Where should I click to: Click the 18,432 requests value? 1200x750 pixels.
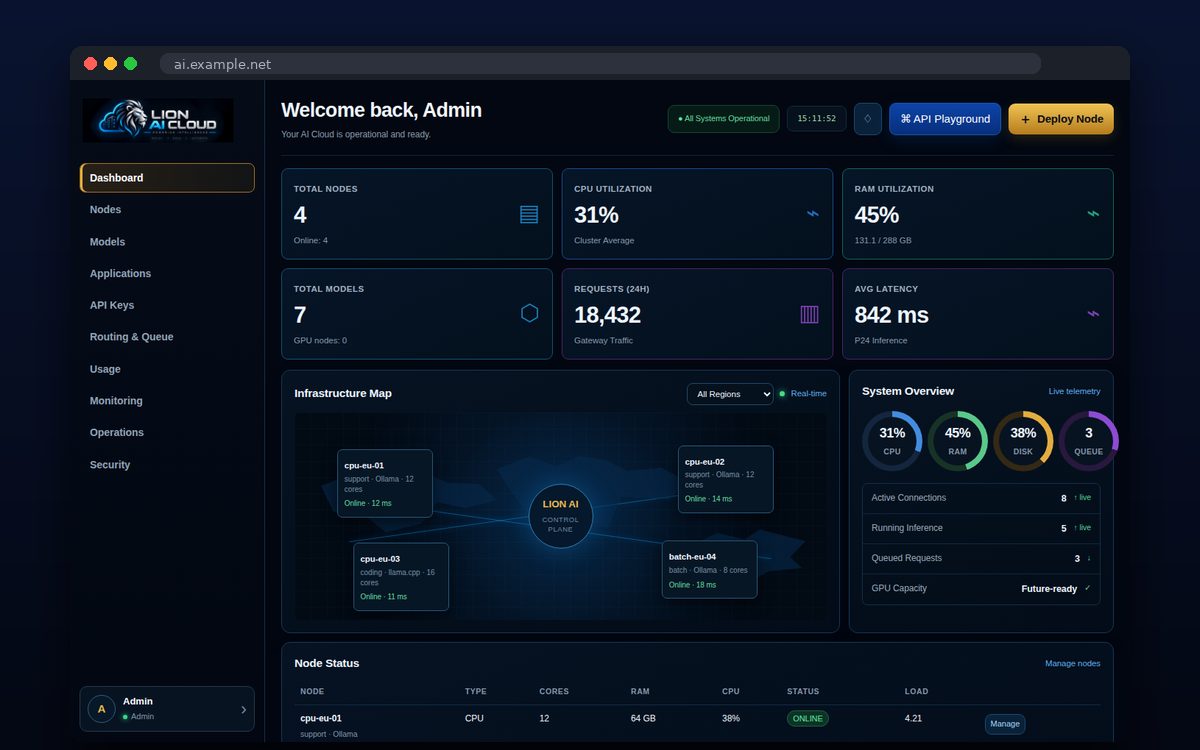(607, 315)
